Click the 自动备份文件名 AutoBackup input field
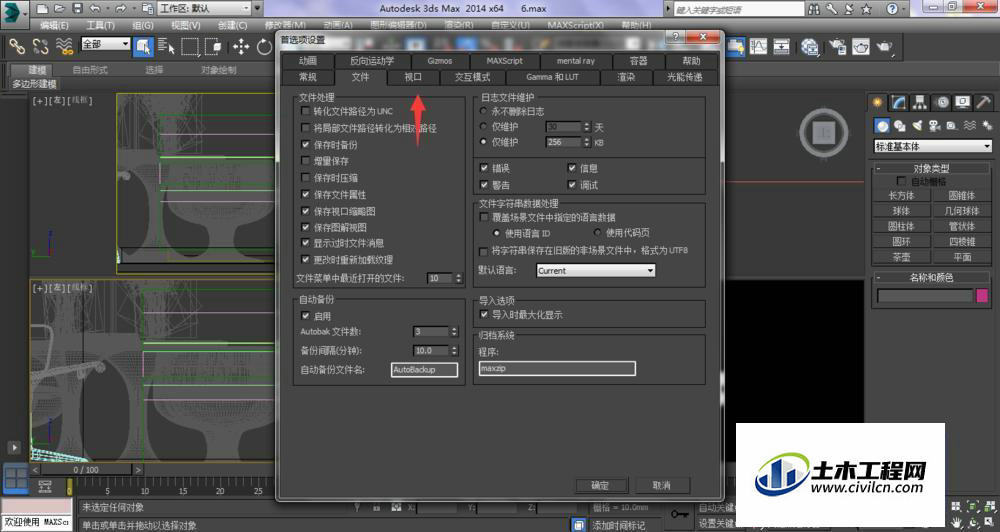Screen dimensions: 1000x532 [x=424, y=370]
